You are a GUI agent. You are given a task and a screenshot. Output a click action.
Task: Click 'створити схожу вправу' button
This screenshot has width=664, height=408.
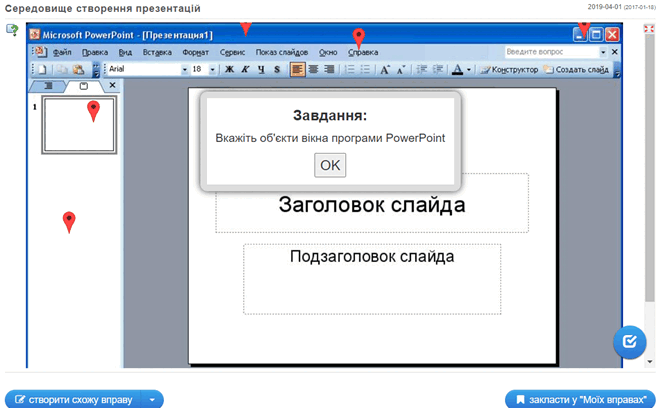coord(74,400)
